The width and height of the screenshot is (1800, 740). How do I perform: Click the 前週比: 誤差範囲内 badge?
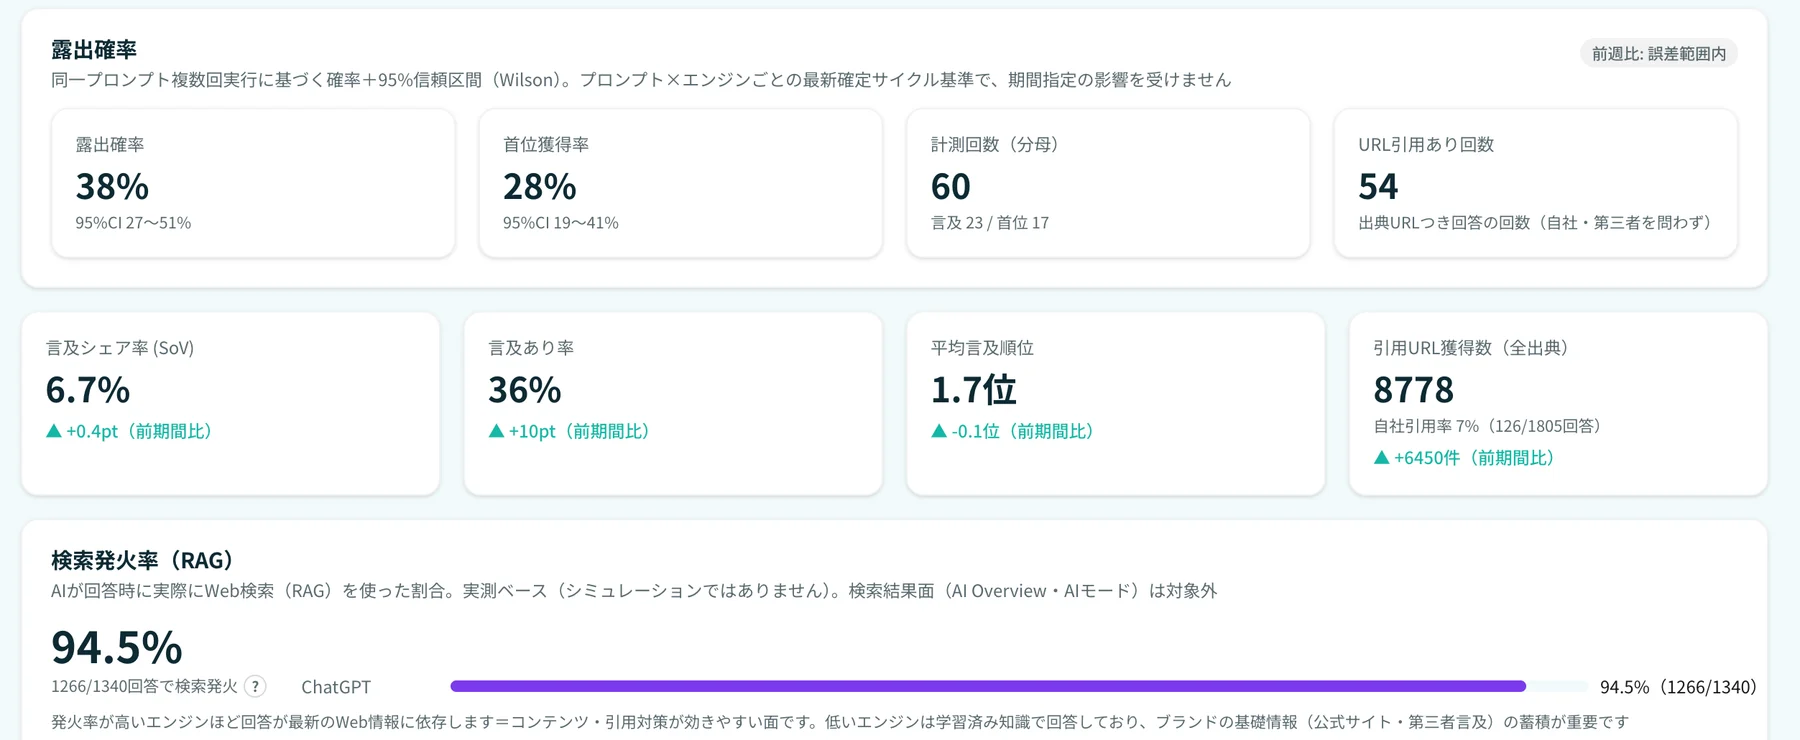1659,54
